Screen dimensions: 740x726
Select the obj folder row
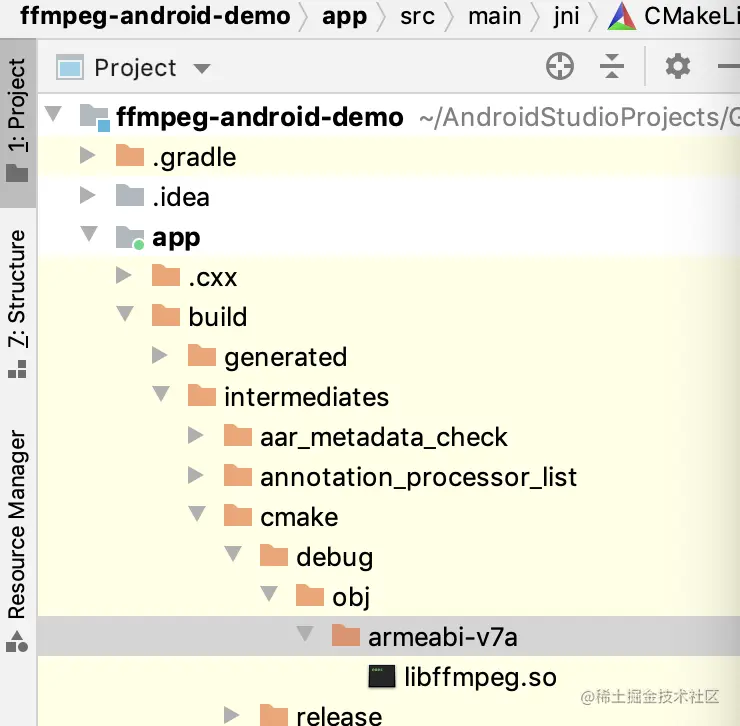[x=388, y=597]
